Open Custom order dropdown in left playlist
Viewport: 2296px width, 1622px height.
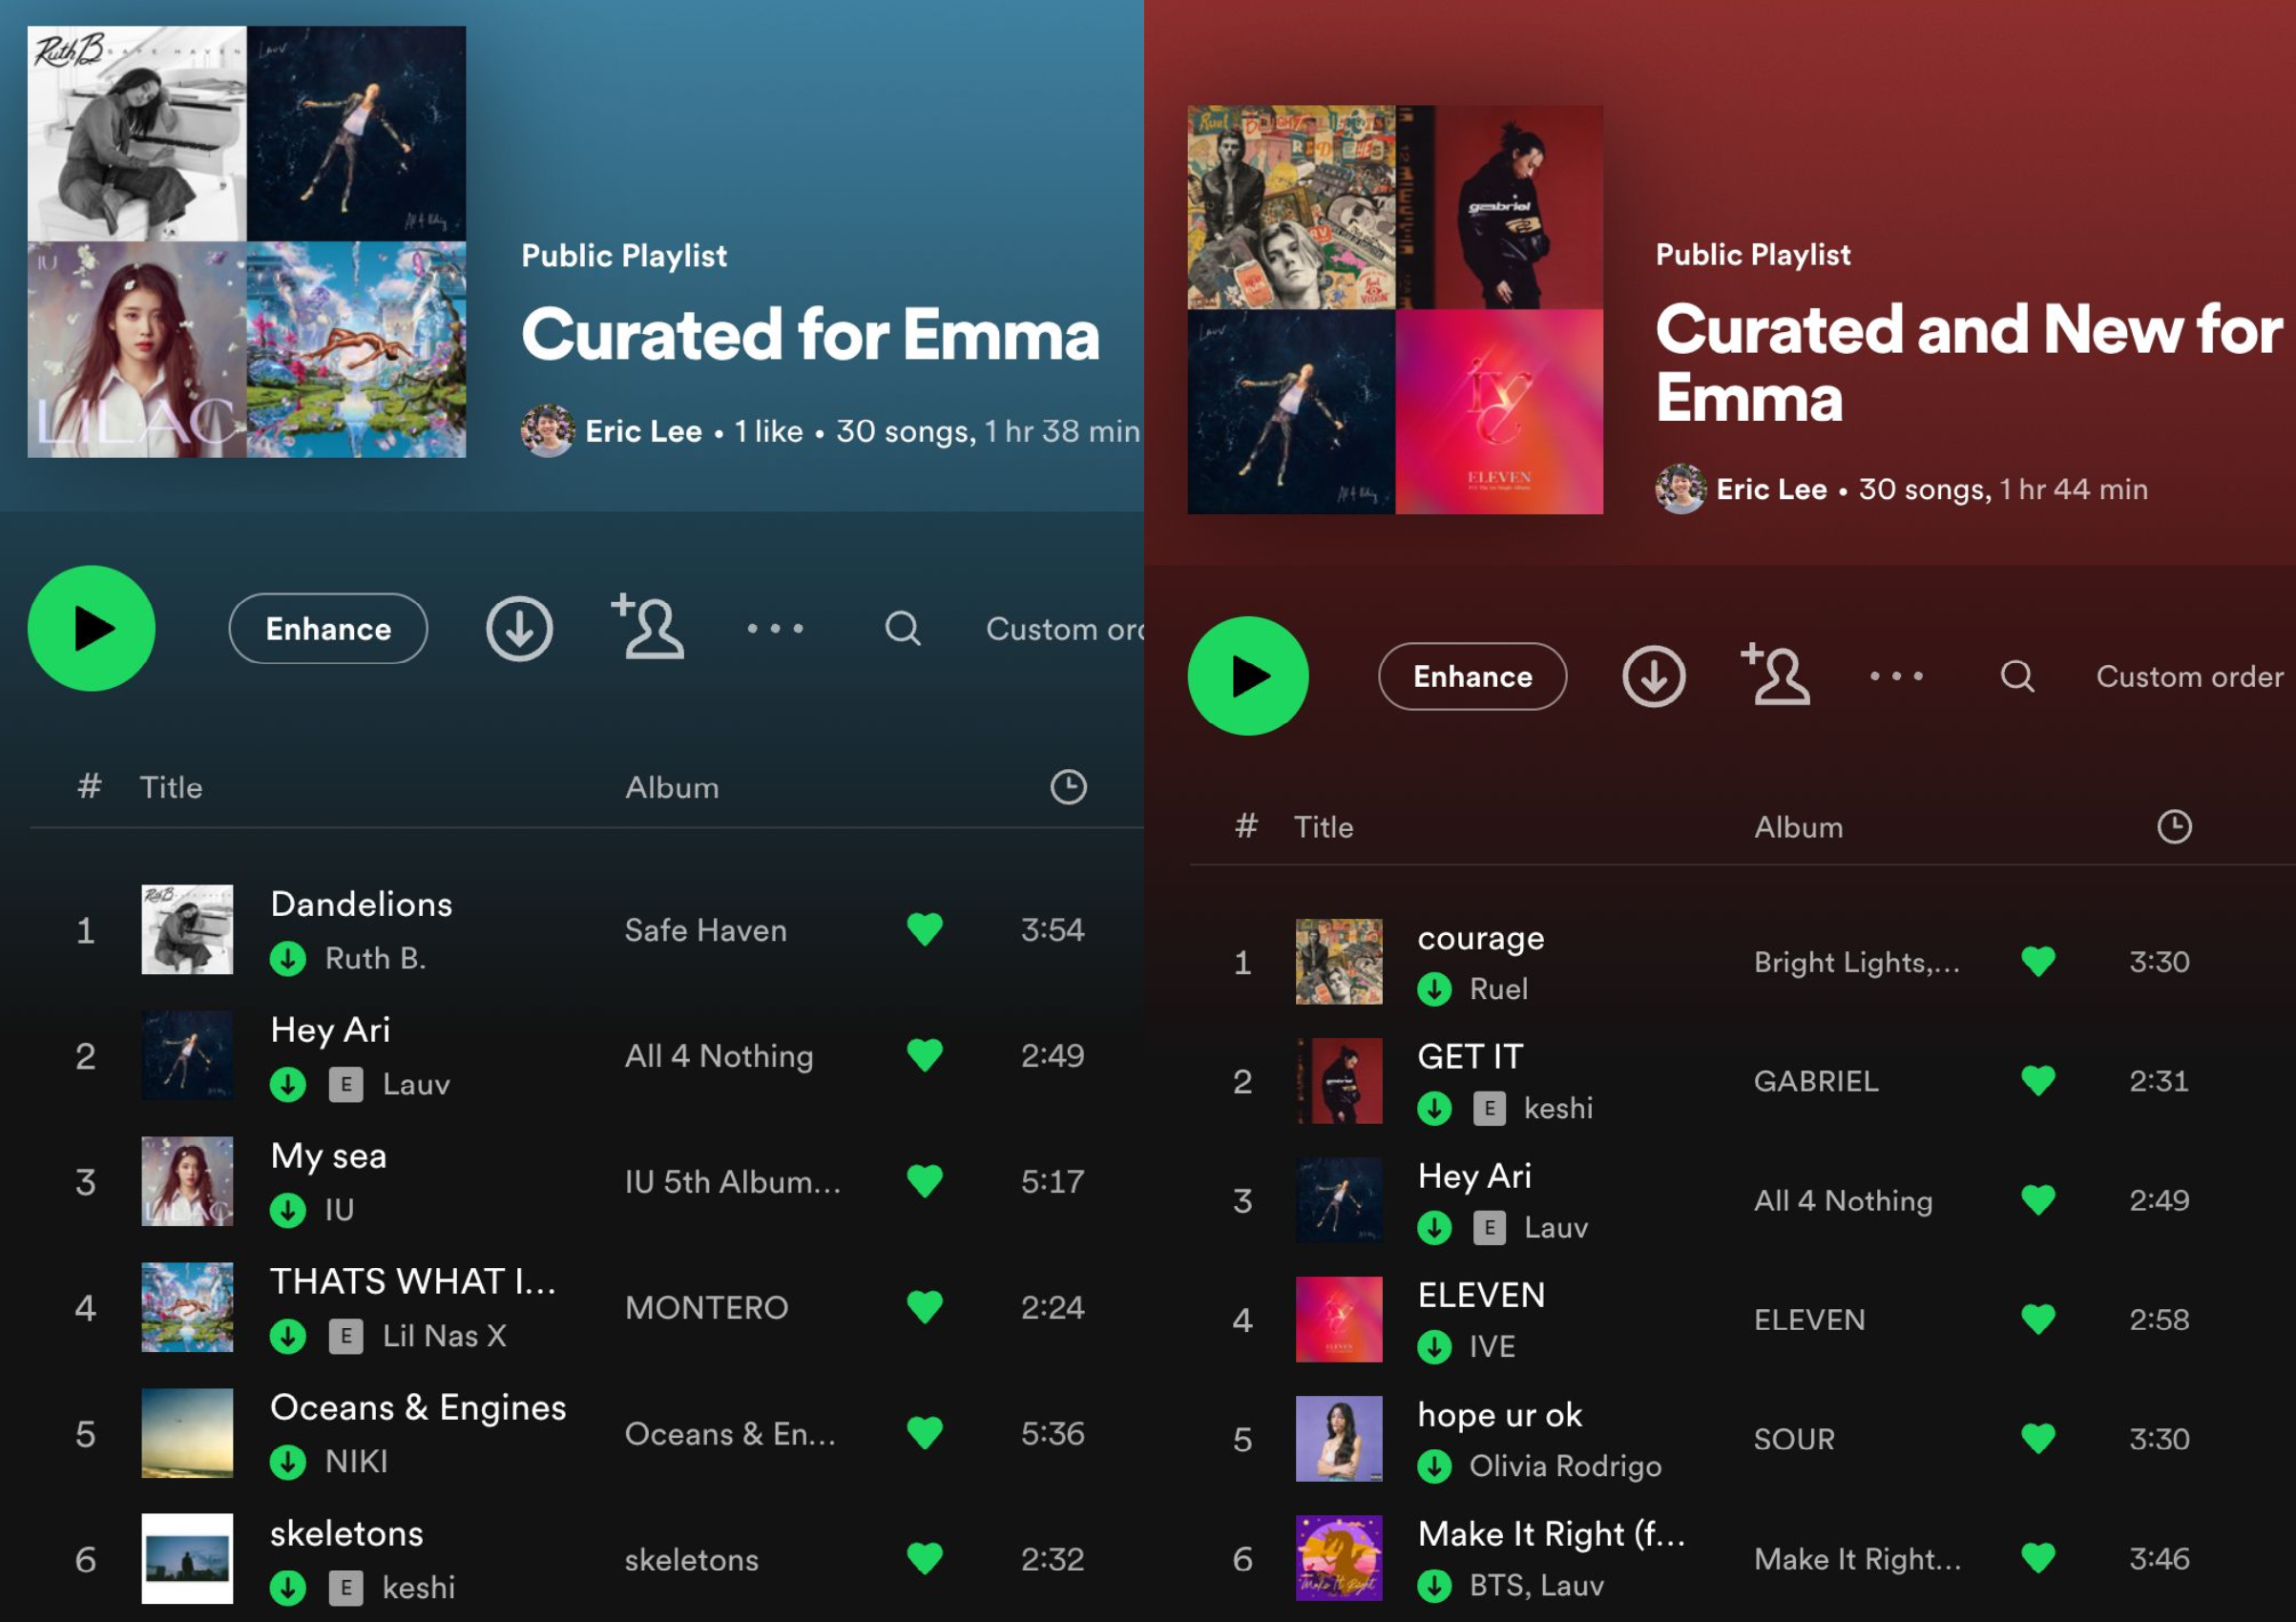(1064, 629)
